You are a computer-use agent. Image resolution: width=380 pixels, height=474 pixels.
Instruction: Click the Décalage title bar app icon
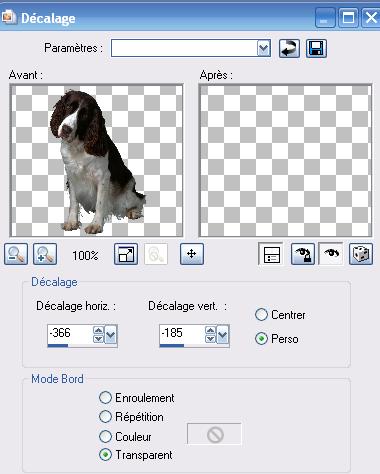(x=8, y=17)
